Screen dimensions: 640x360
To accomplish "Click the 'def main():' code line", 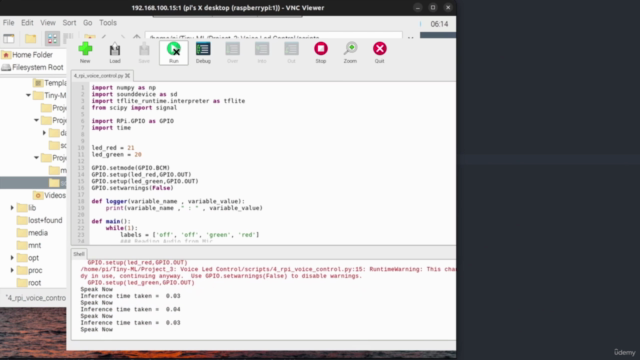I will click(x=111, y=221).
